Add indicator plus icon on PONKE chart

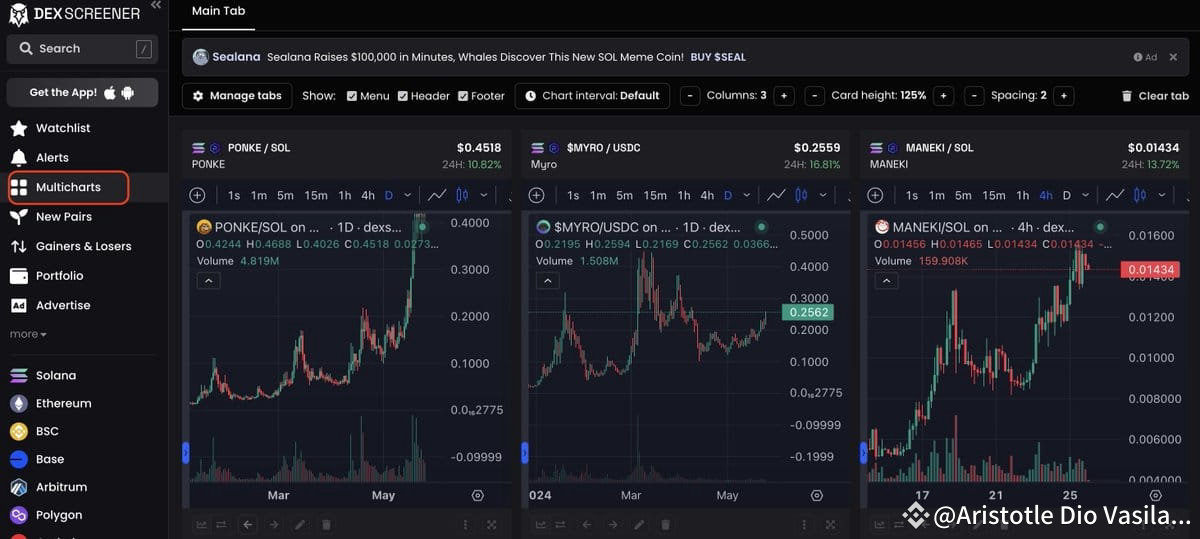pyautogui.click(x=198, y=195)
